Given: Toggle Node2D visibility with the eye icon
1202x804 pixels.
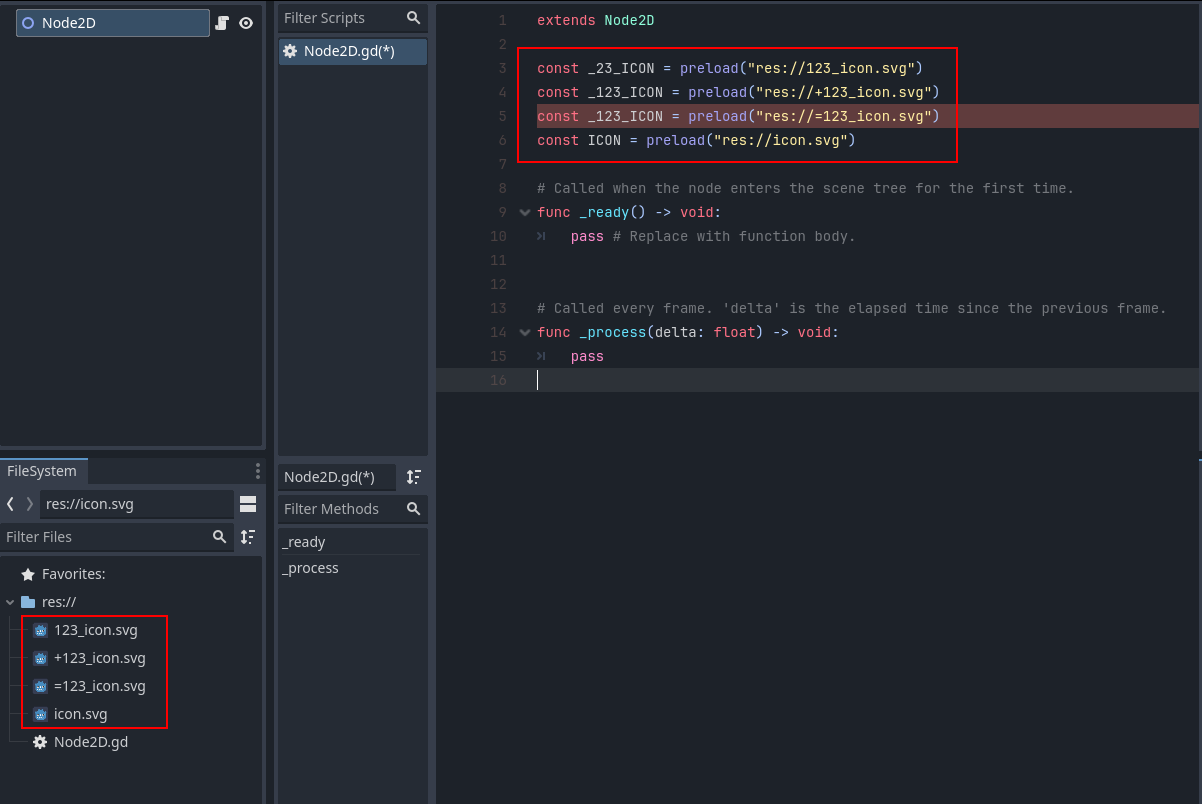Looking at the screenshot, I should pyautogui.click(x=246, y=22).
